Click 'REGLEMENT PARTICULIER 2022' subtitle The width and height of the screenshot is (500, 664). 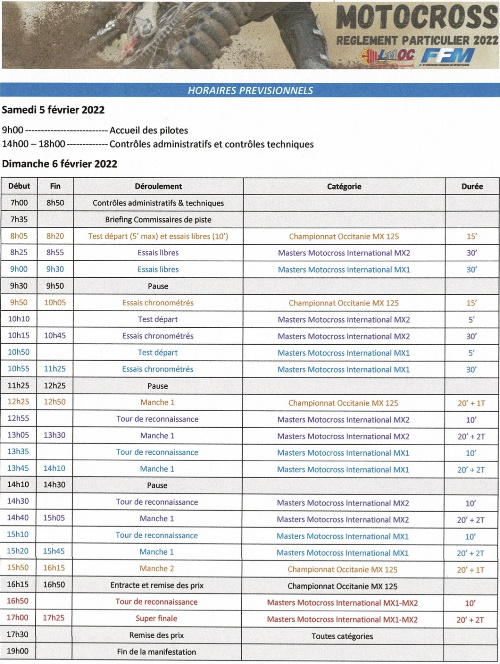click(417, 40)
